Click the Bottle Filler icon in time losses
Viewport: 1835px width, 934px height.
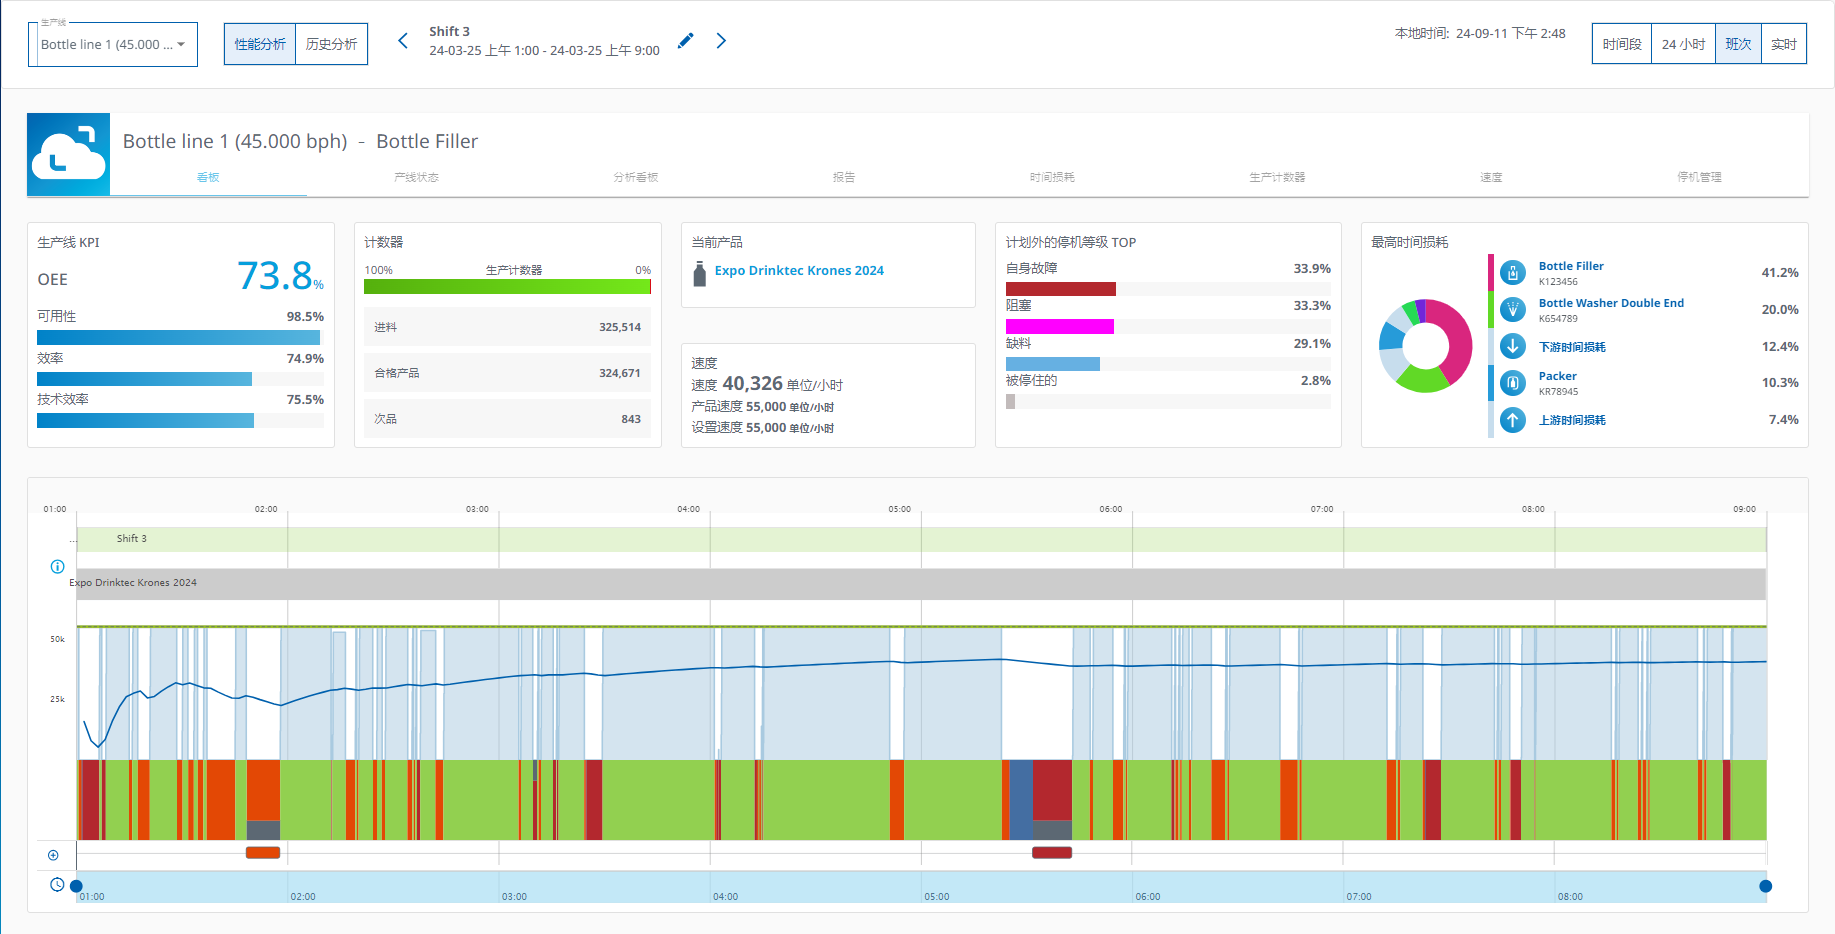point(1513,272)
